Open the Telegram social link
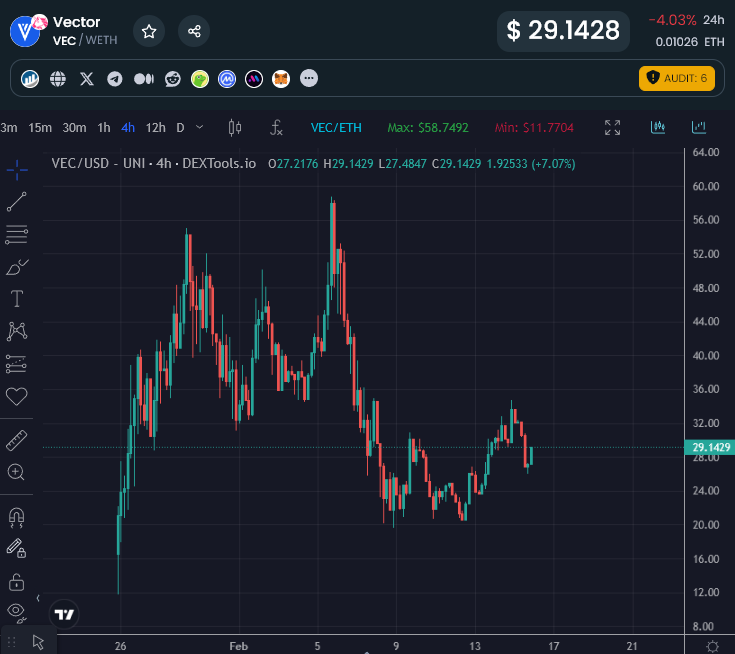The height and width of the screenshot is (654, 735). pyautogui.click(x=115, y=79)
